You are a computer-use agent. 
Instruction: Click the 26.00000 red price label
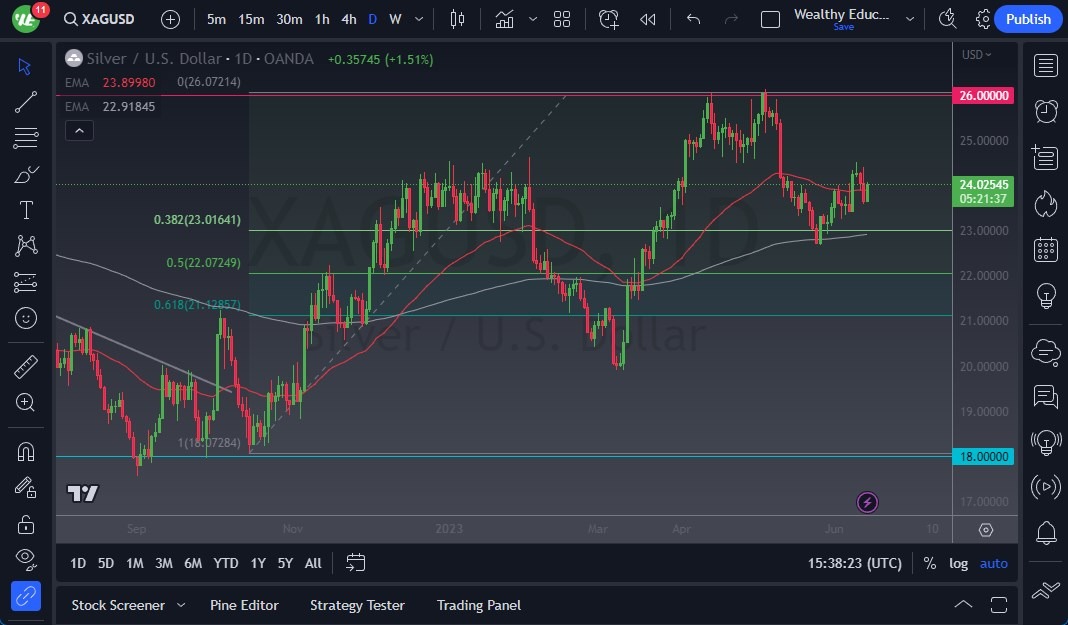click(984, 96)
